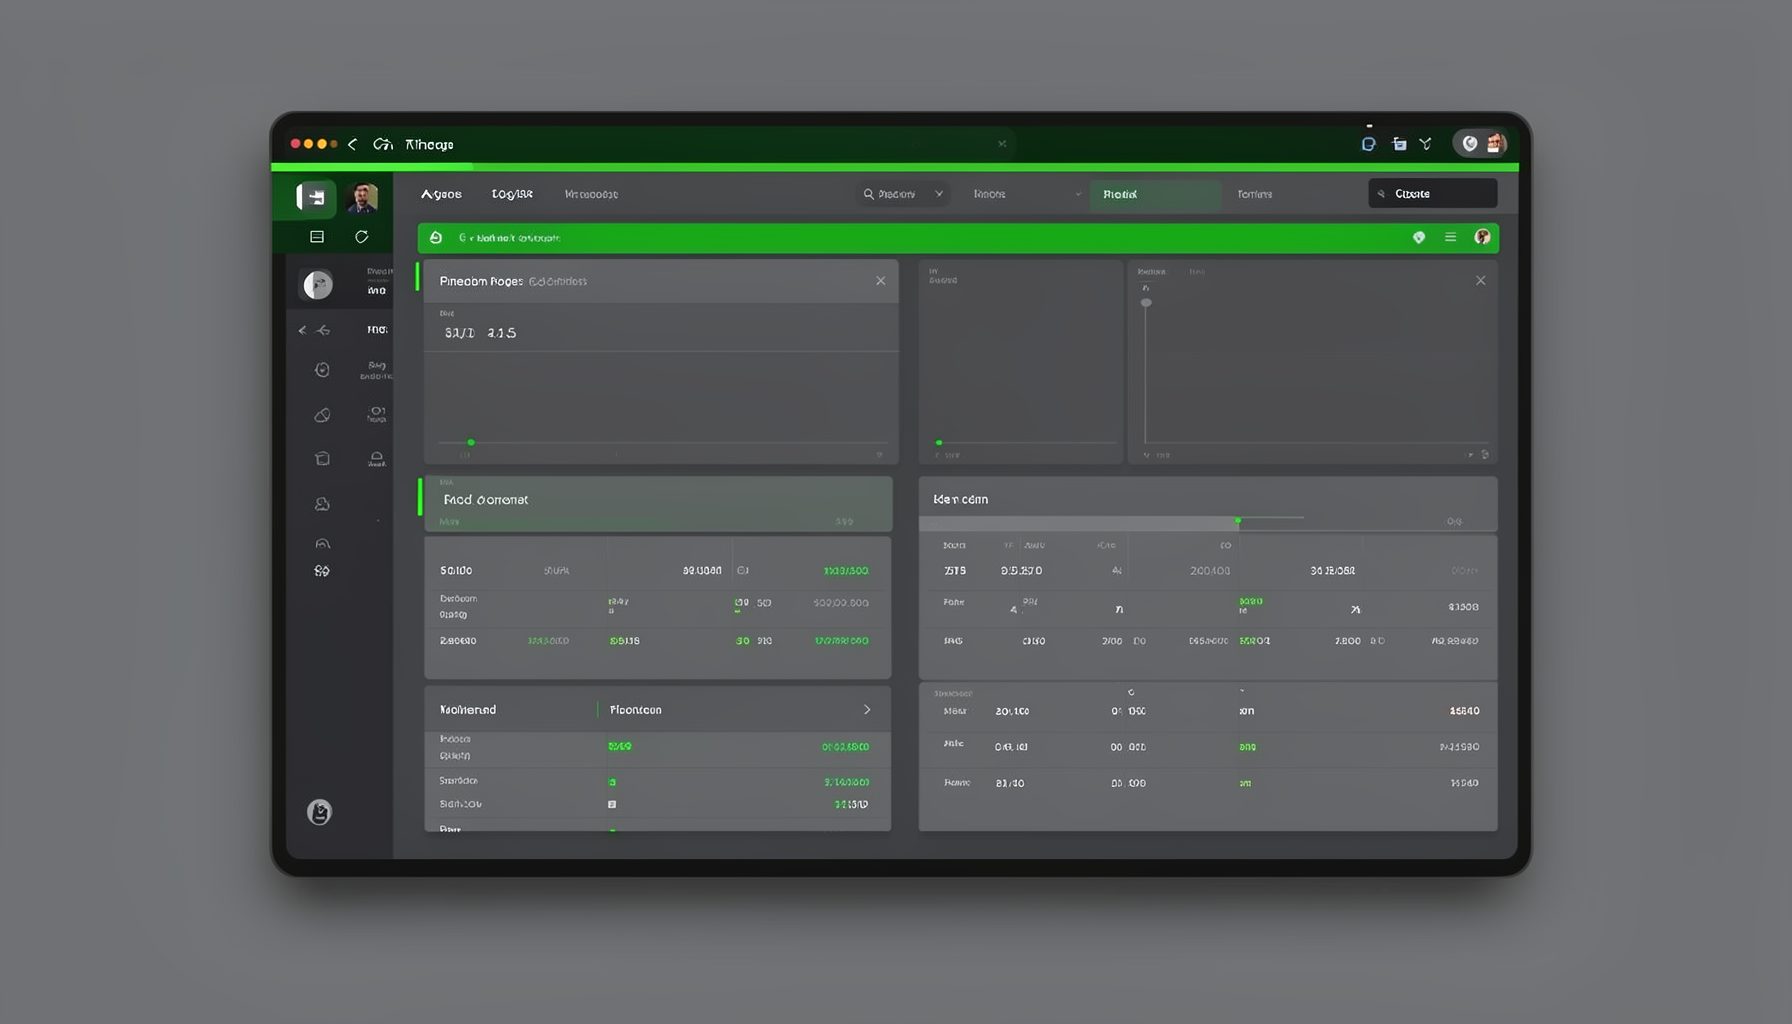Screen dimensions: 1792x1024
Task: Click the profile pill in the title bar
Action: click(x=1481, y=144)
